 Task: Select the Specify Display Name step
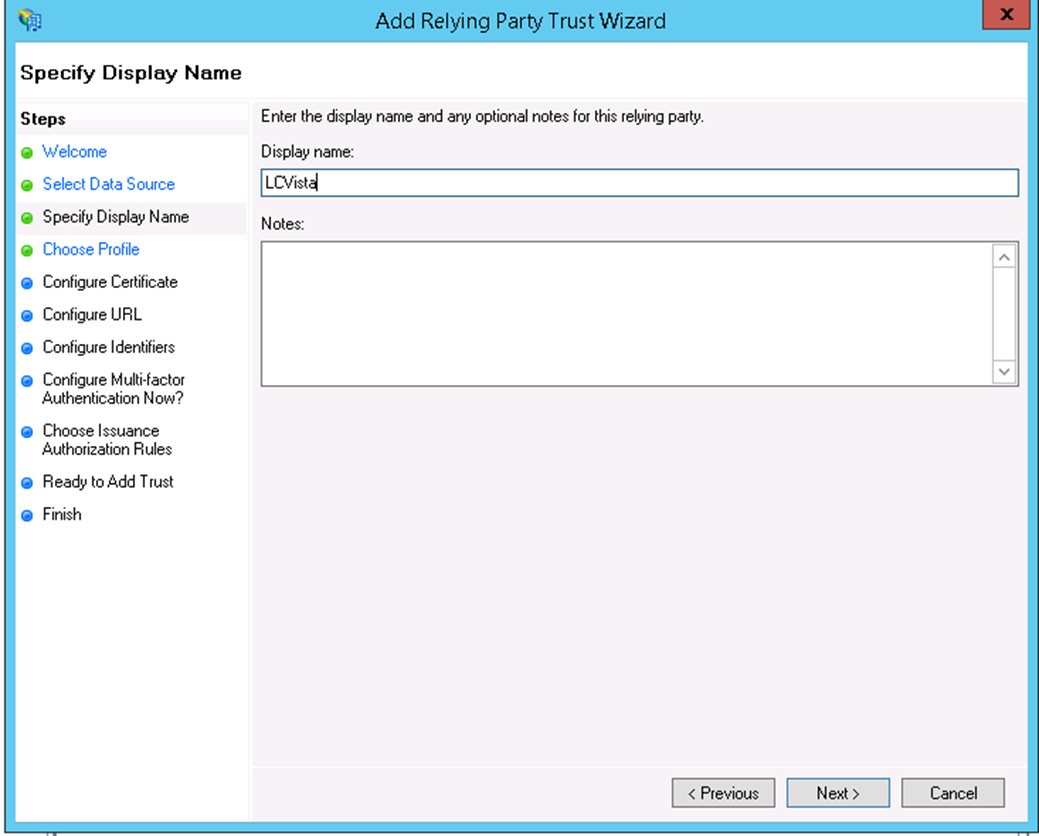[x=115, y=217]
